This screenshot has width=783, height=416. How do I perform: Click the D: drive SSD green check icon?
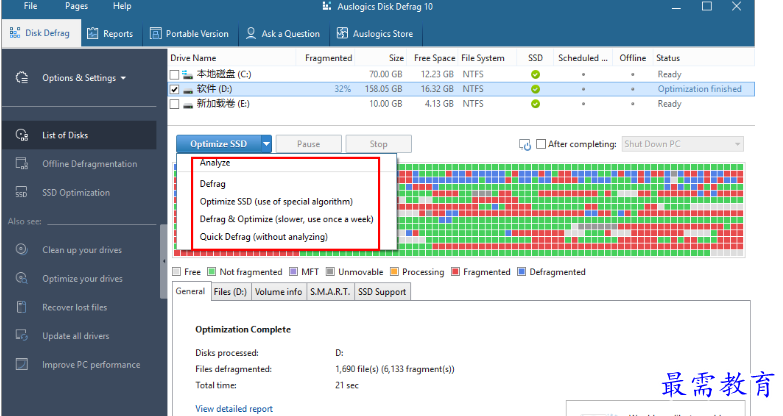point(535,89)
